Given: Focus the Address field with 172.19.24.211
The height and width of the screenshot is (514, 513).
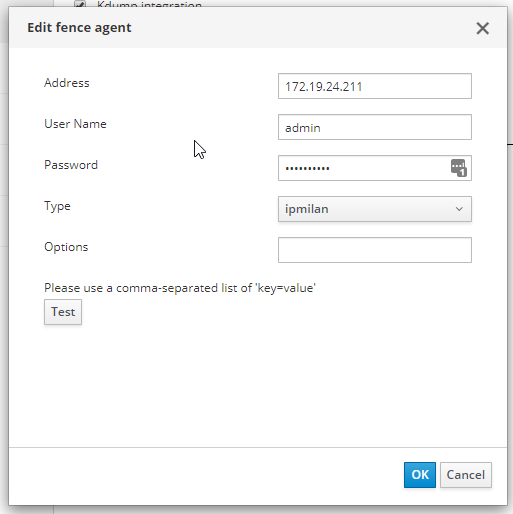Looking at the screenshot, I should (x=375, y=86).
